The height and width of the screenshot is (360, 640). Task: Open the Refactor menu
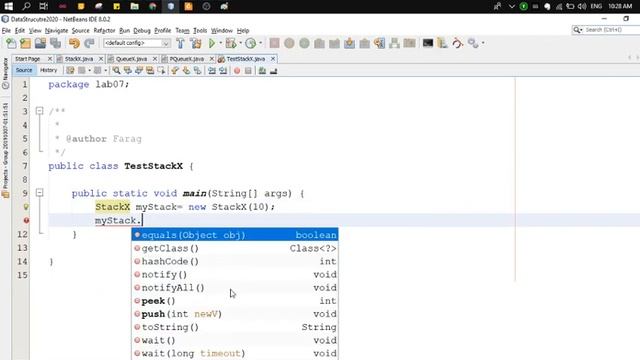pyautogui.click(x=104, y=31)
